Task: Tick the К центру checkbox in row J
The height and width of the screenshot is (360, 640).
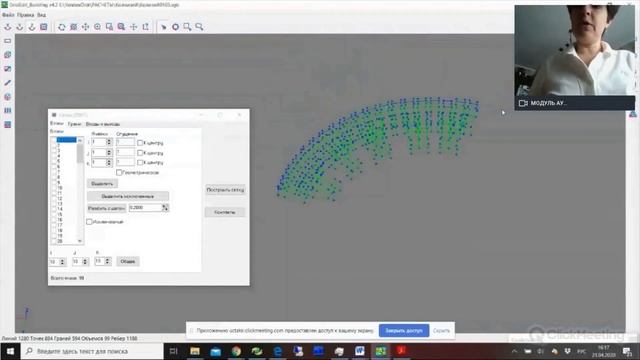Action: pyautogui.click(x=140, y=153)
